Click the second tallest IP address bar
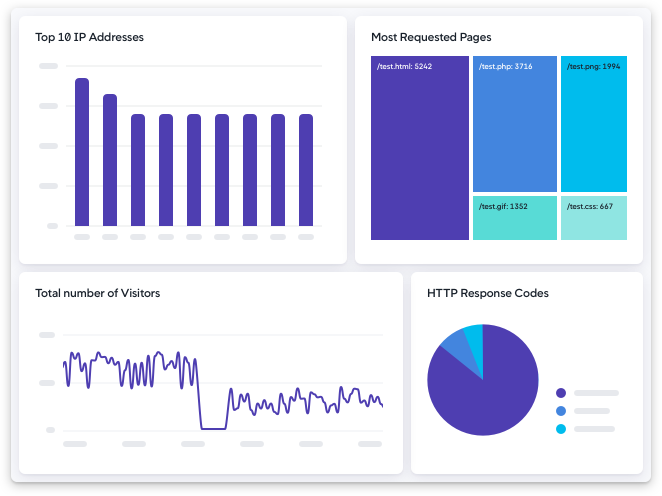The height and width of the screenshot is (496, 662). click(110, 160)
